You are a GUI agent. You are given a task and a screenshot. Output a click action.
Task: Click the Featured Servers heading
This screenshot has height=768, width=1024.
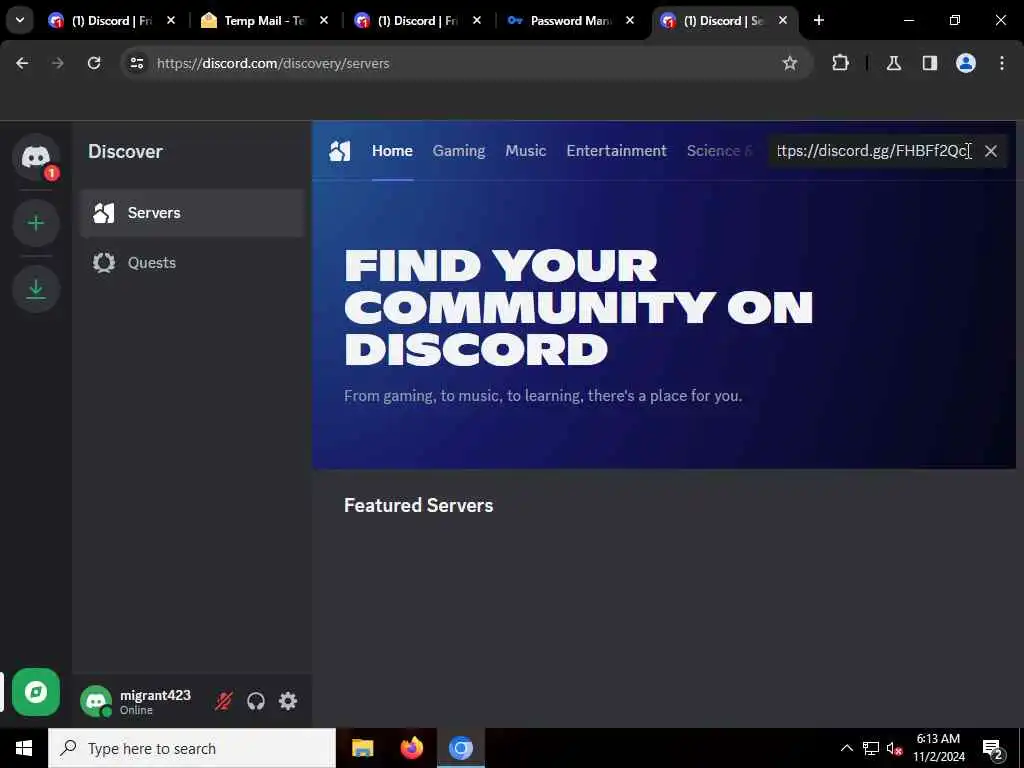[419, 505]
